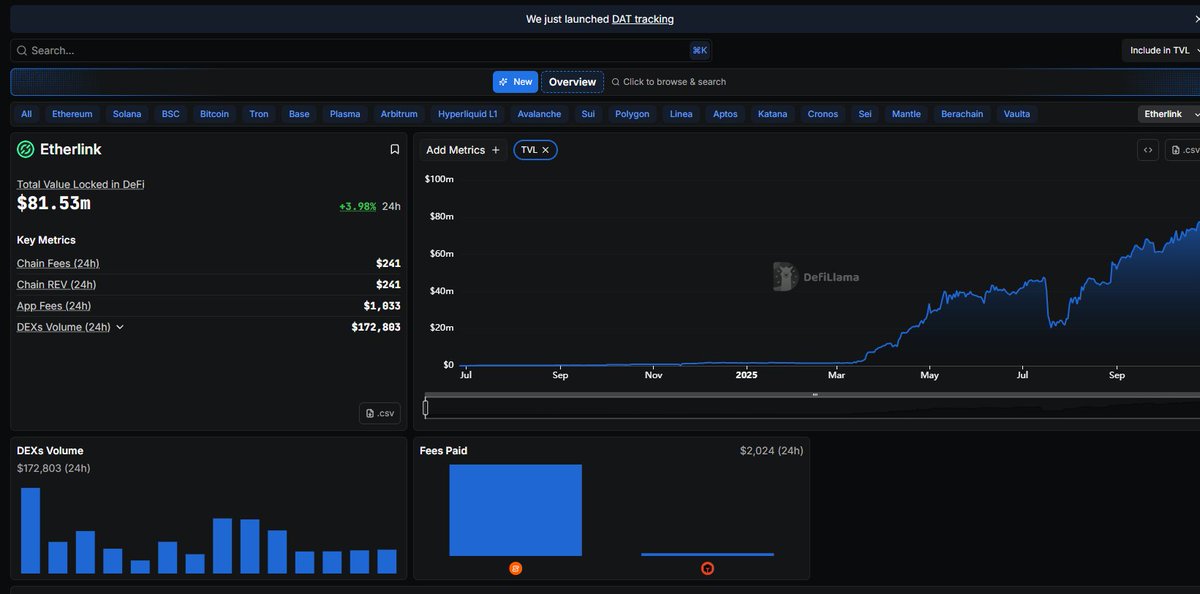This screenshot has height=594, width=1200.
Task: Pick the Aptos chain filter
Action: pyautogui.click(x=725, y=114)
